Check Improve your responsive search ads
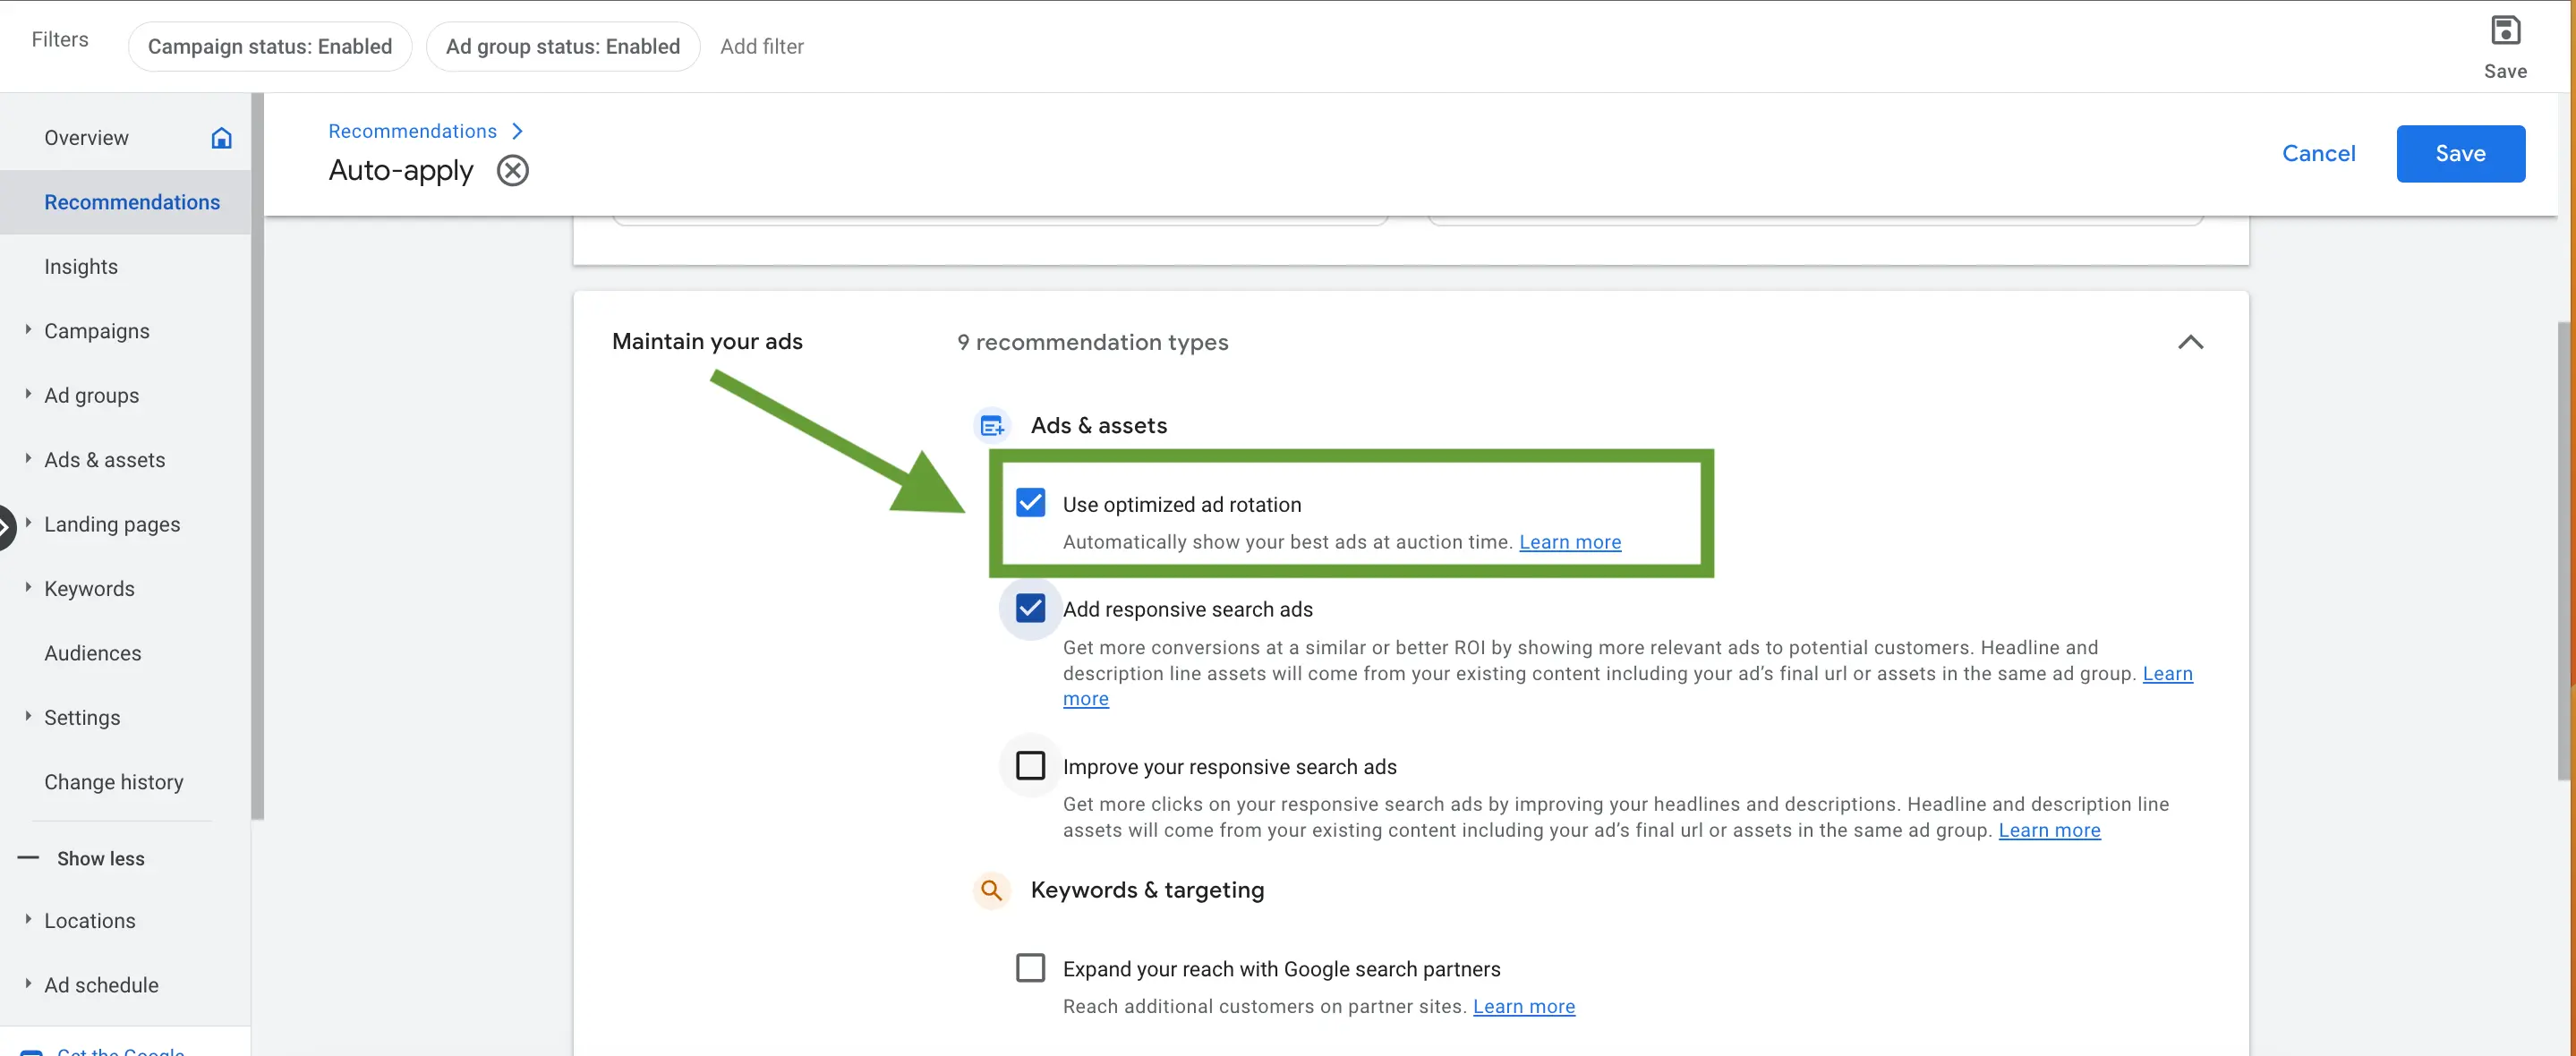The image size is (2576, 1056). (1030, 765)
